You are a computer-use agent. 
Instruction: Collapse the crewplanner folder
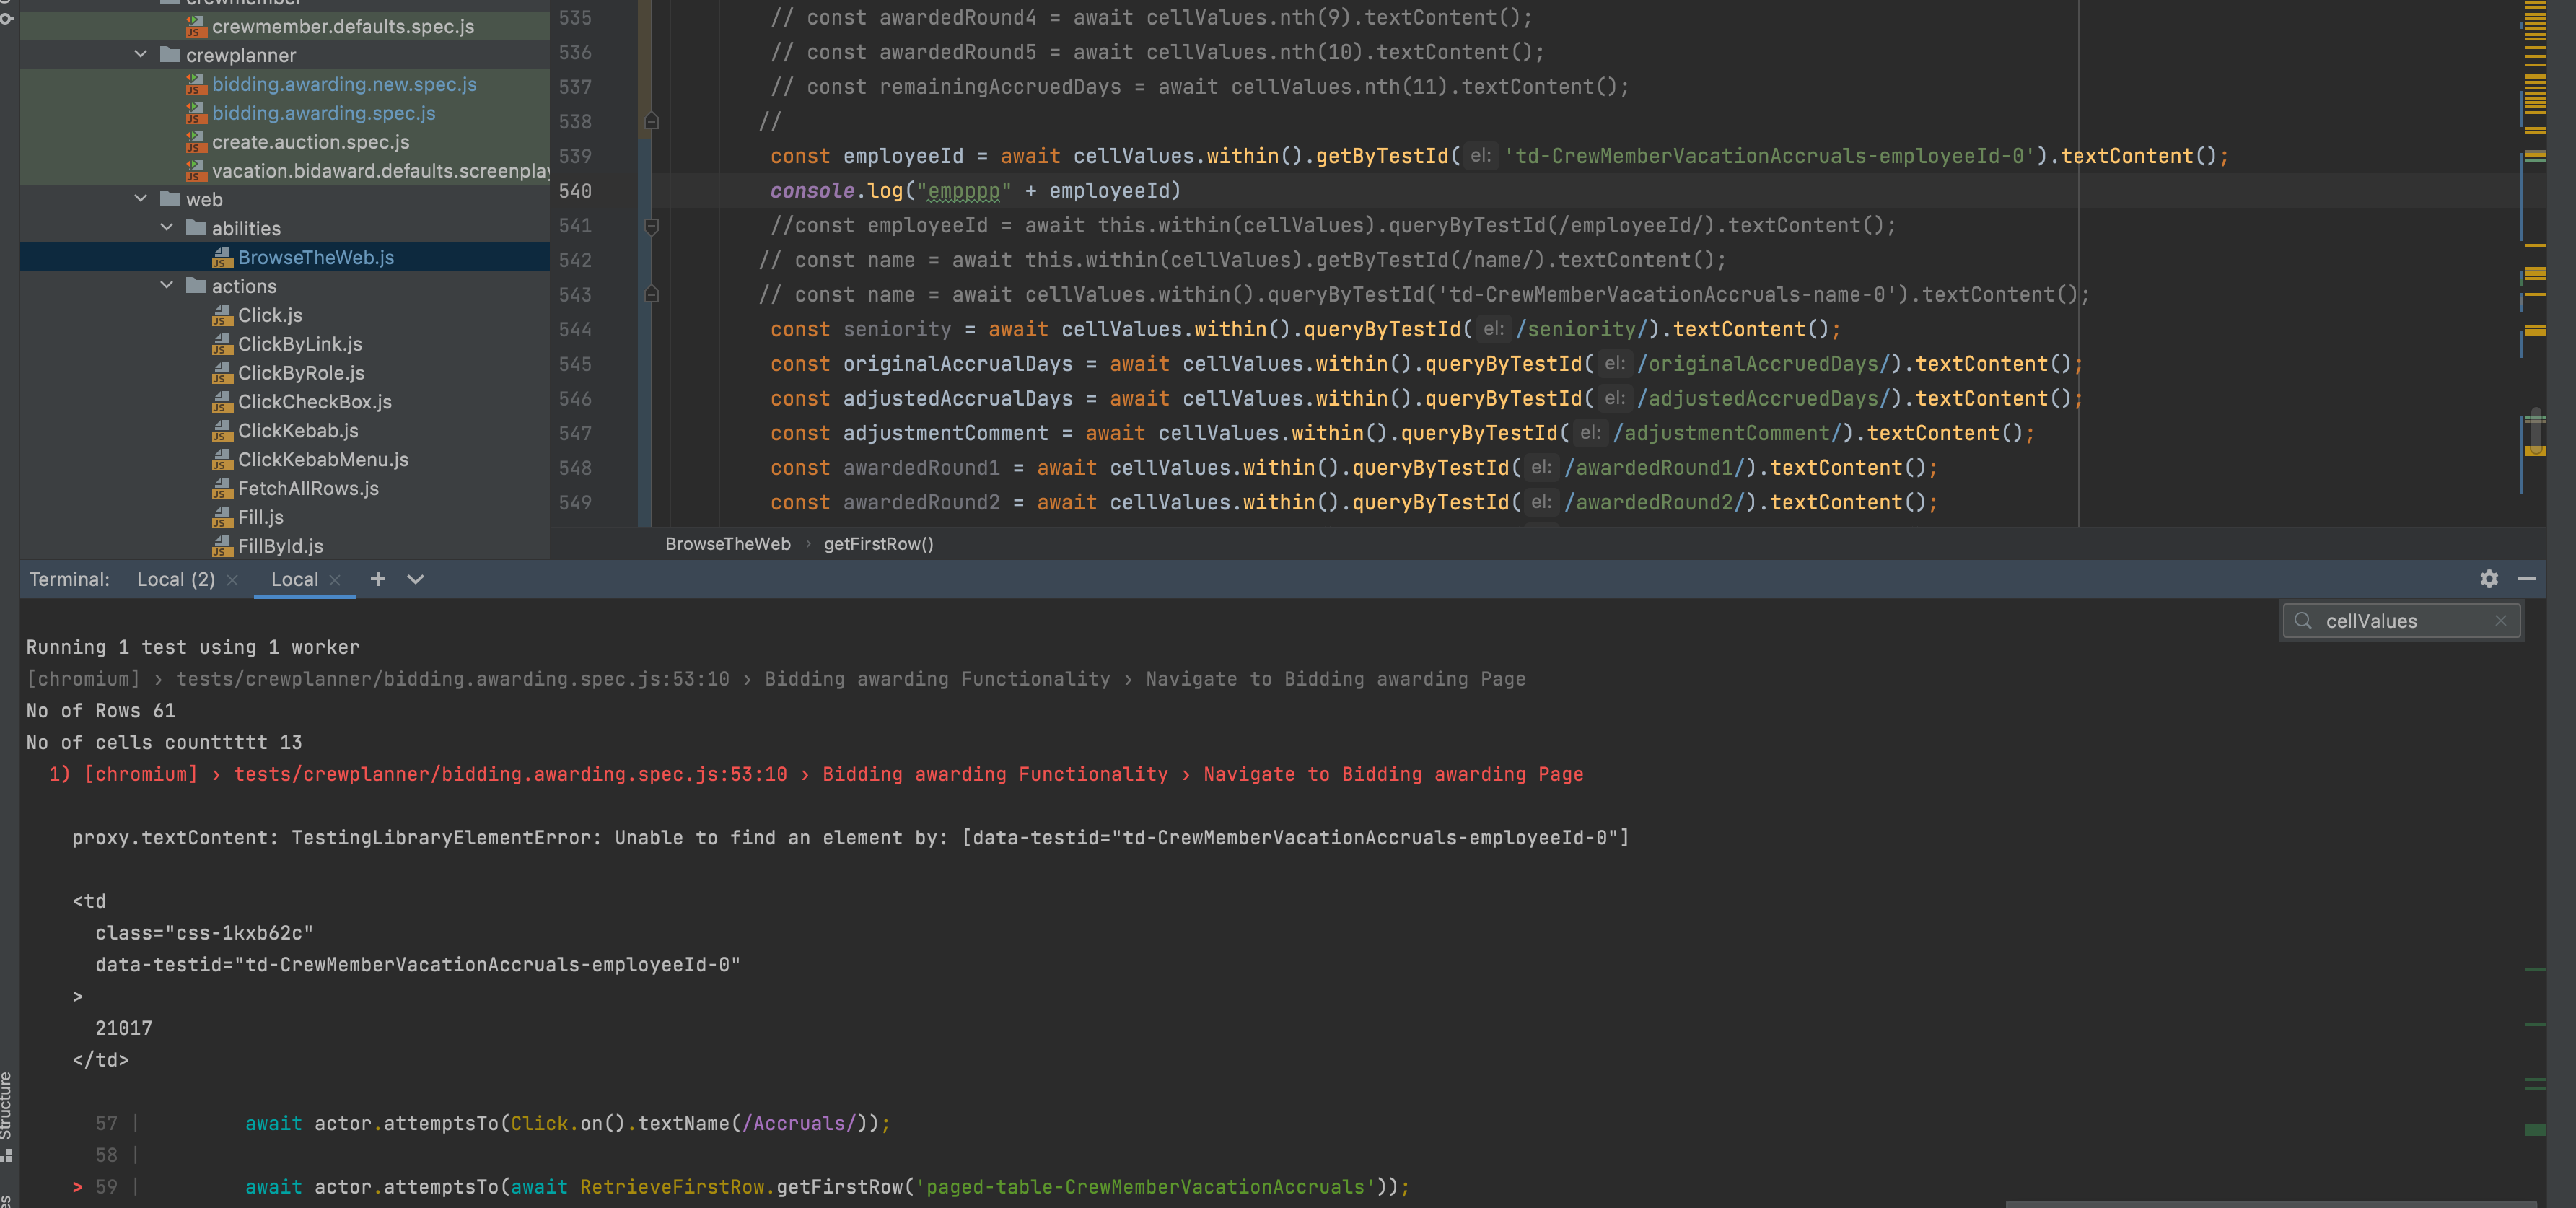pyautogui.click(x=141, y=55)
